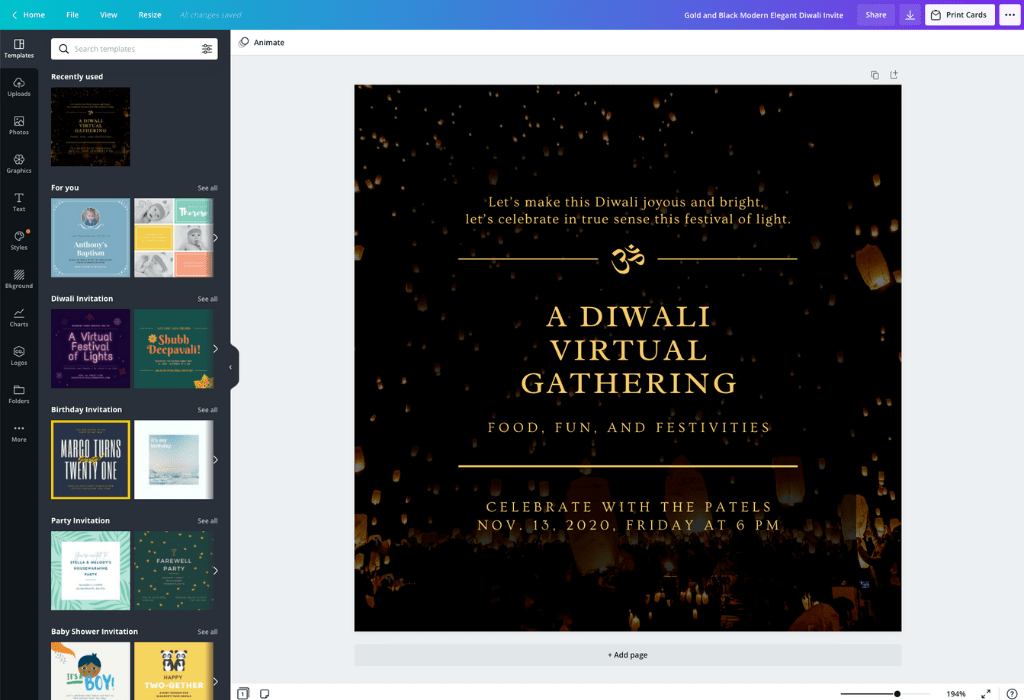Open notes from the status bar icon
The height and width of the screenshot is (700, 1024).
(x=264, y=692)
